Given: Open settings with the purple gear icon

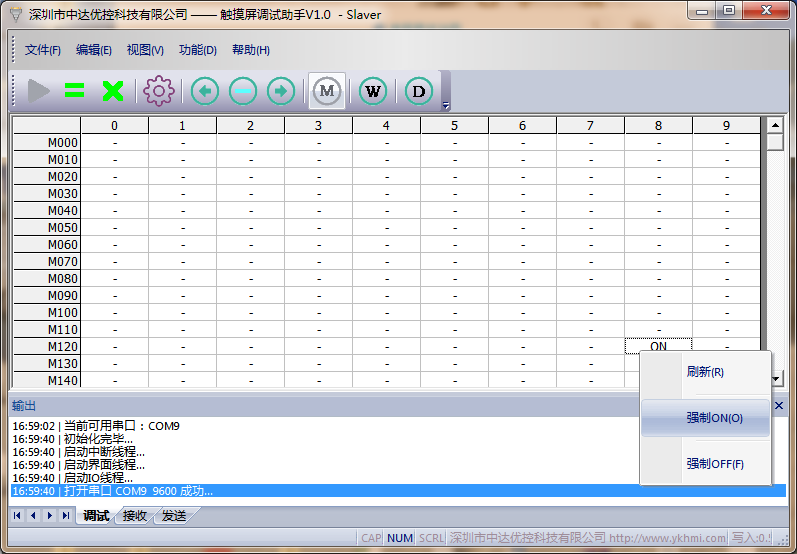Looking at the screenshot, I should click(x=158, y=92).
